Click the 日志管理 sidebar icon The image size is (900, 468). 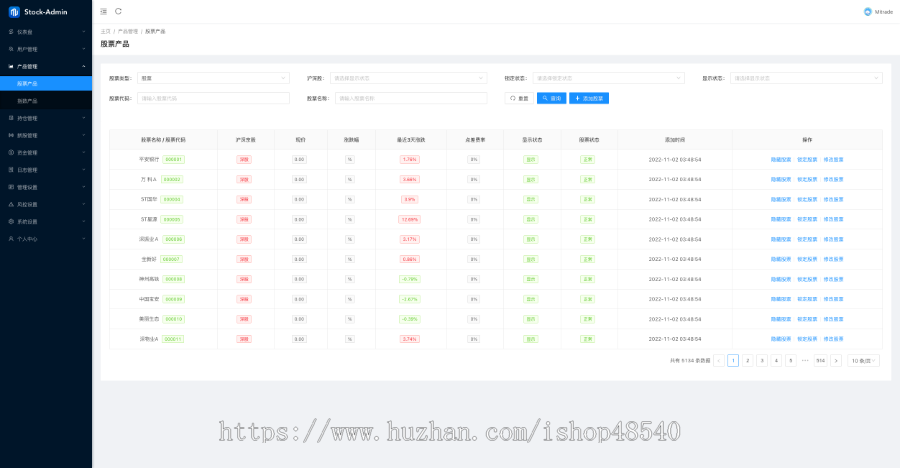pyautogui.click(x=11, y=169)
